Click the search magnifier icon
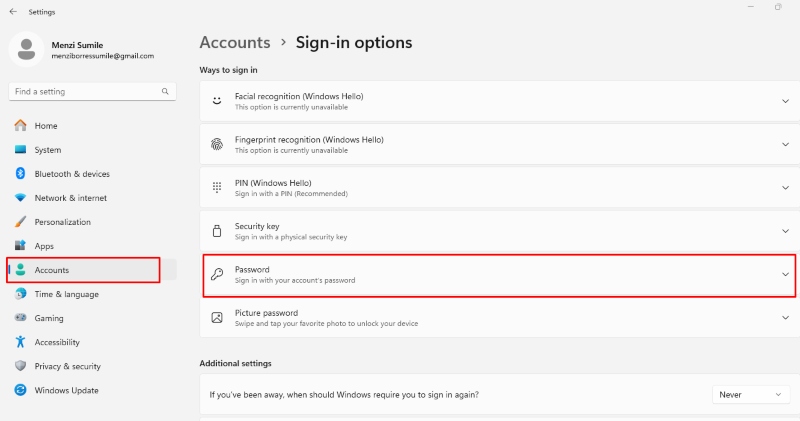This screenshot has width=800, height=421. 165,91
